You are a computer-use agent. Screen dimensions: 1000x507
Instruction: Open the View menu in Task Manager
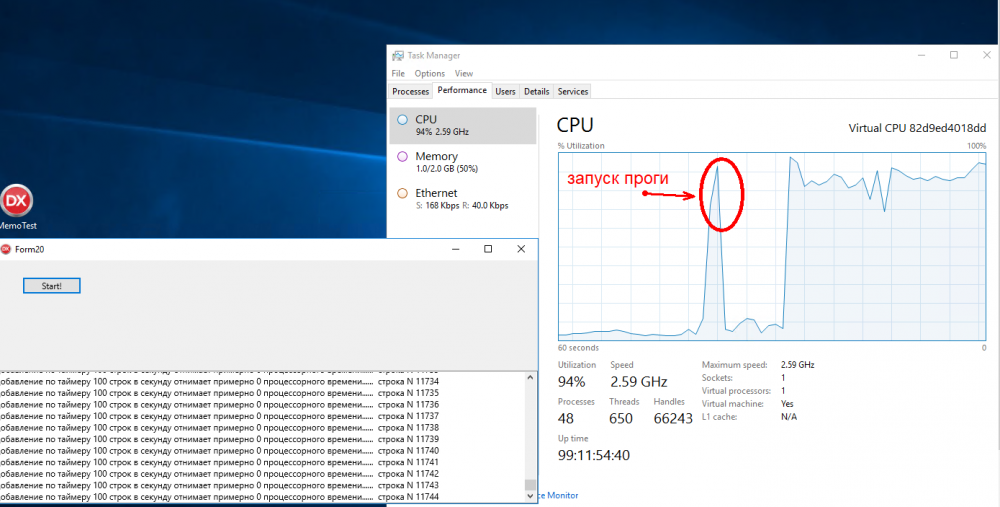pos(464,73)
